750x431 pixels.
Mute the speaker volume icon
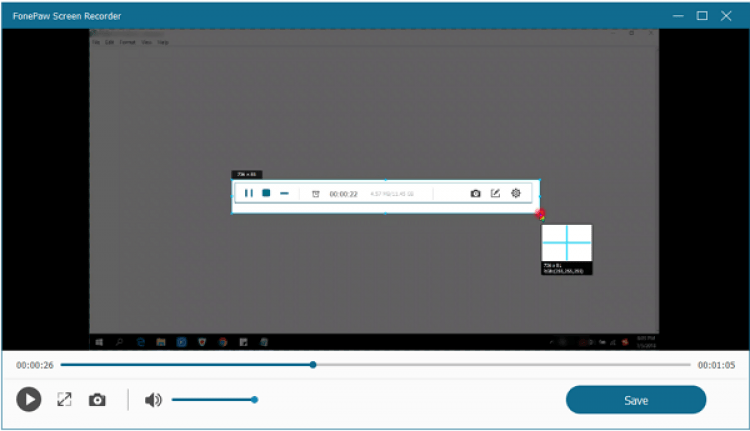point(153,400)
